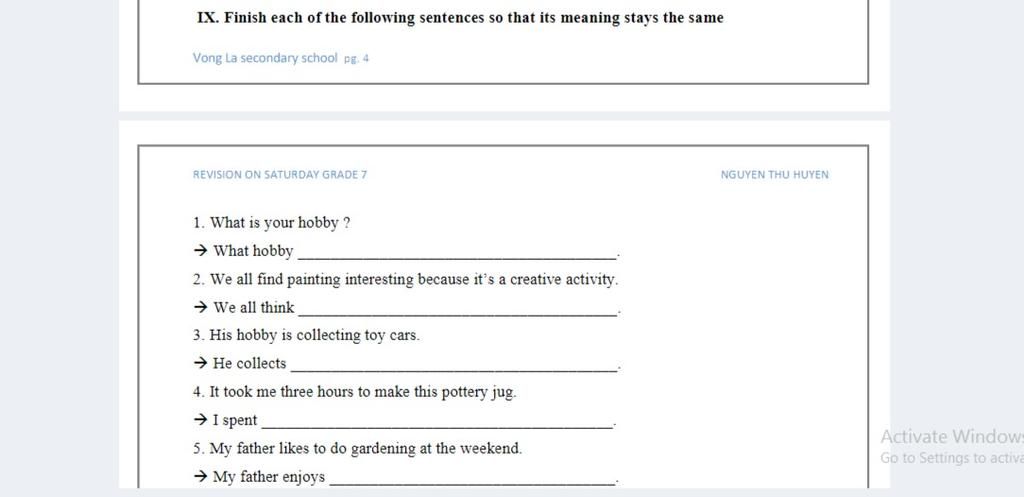Click the sentence "His hobby is collecting toy cars."
Image resolution: width=1024 pixels, height=497 pixels.
point(306,336)
